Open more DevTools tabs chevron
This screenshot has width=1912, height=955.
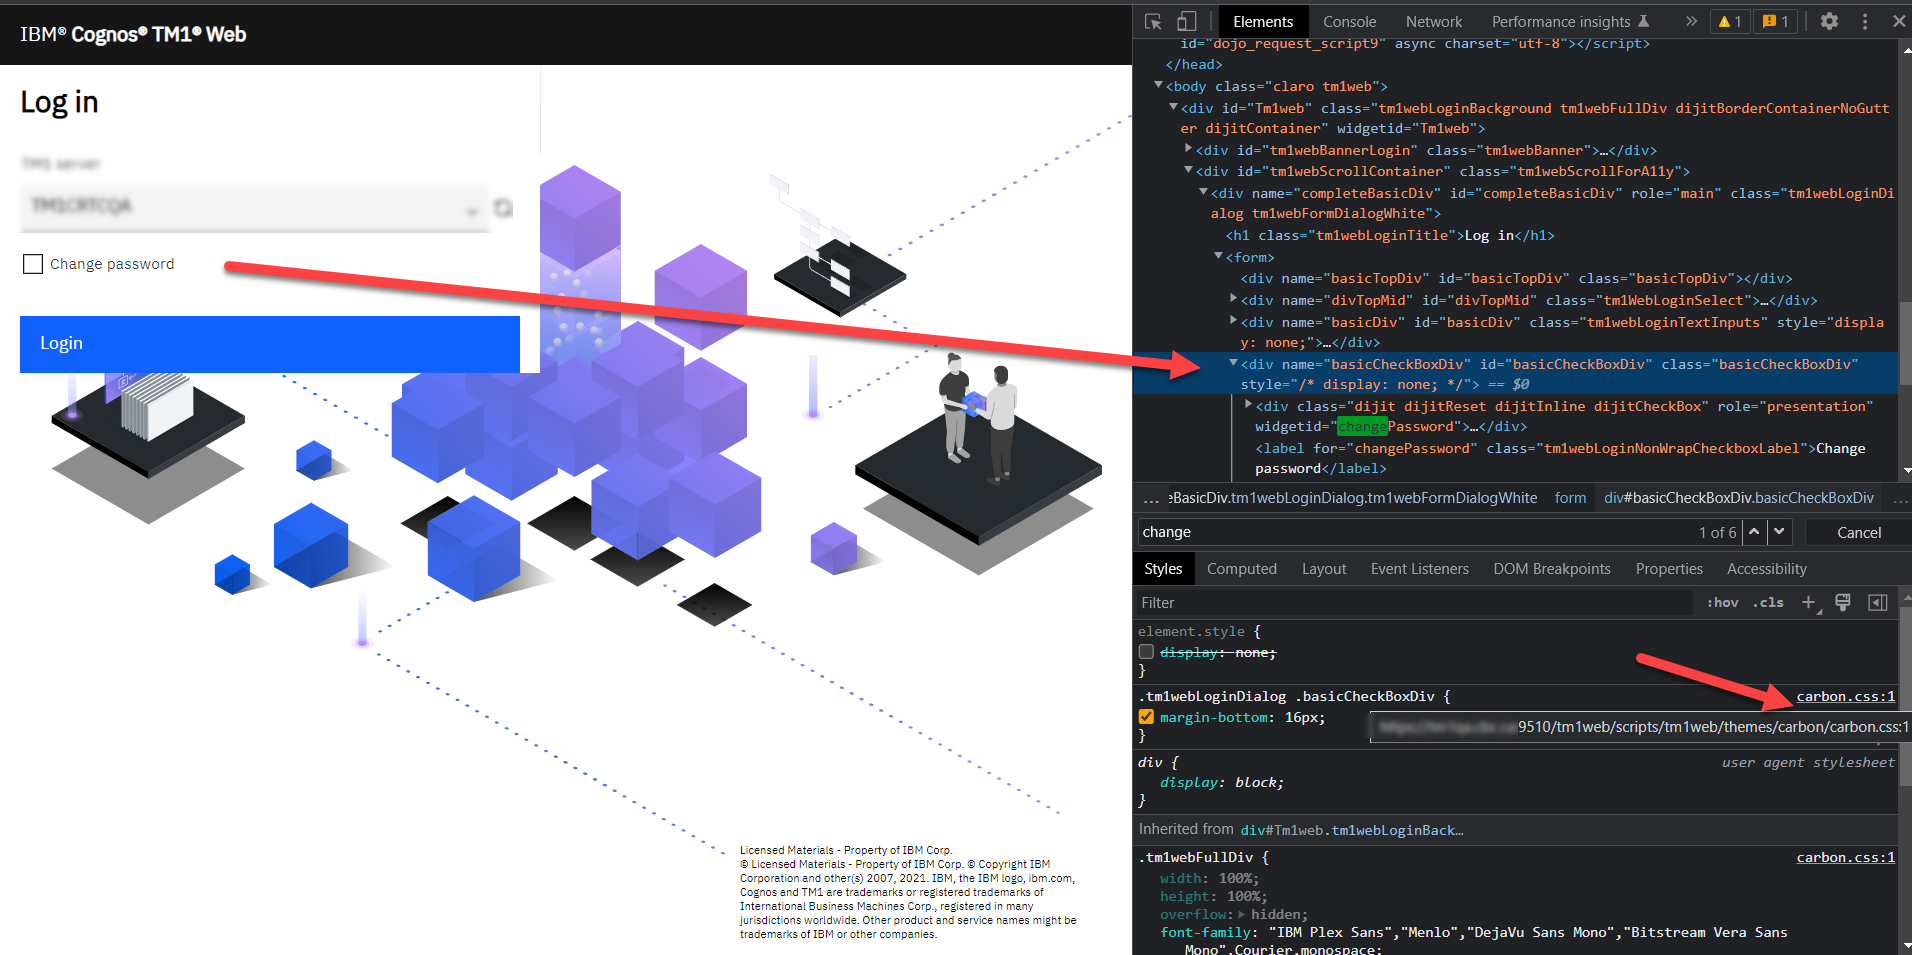1691,21
